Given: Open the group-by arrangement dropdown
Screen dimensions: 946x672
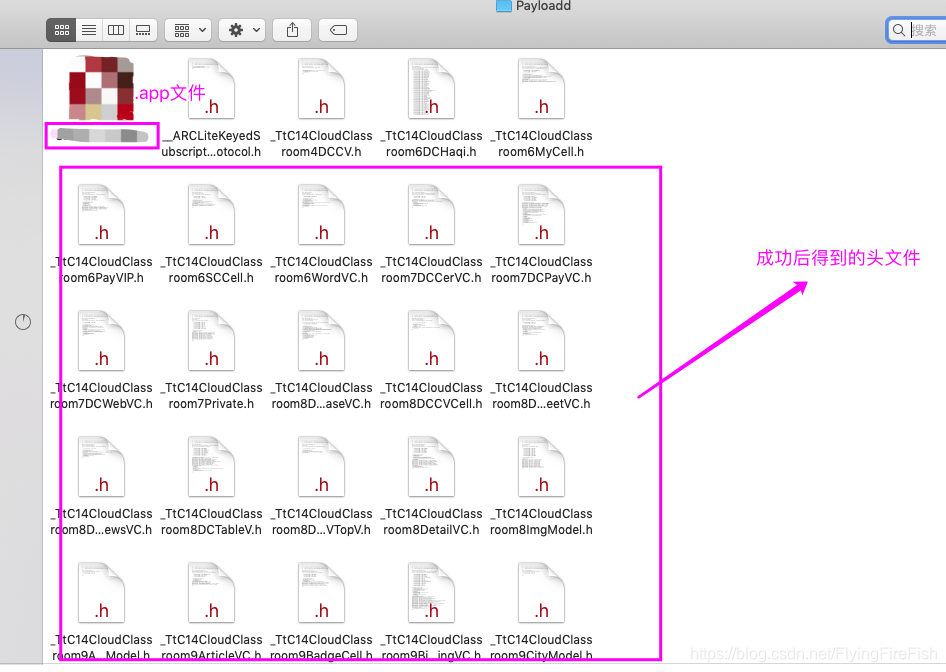Looking at the screenshot, I should (188, 30).
